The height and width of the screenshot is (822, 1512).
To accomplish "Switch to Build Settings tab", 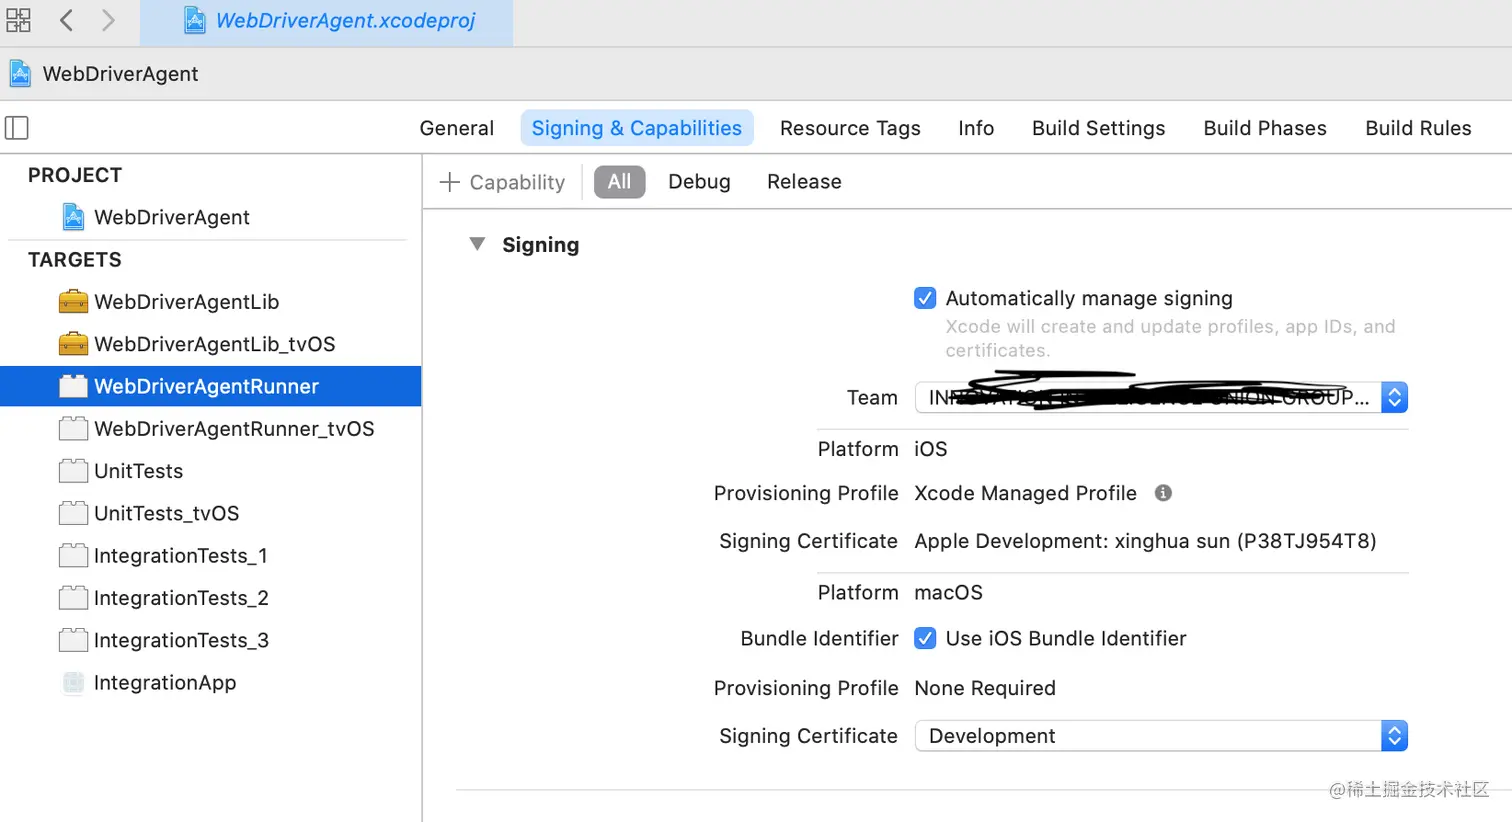I will [1099, 128].
